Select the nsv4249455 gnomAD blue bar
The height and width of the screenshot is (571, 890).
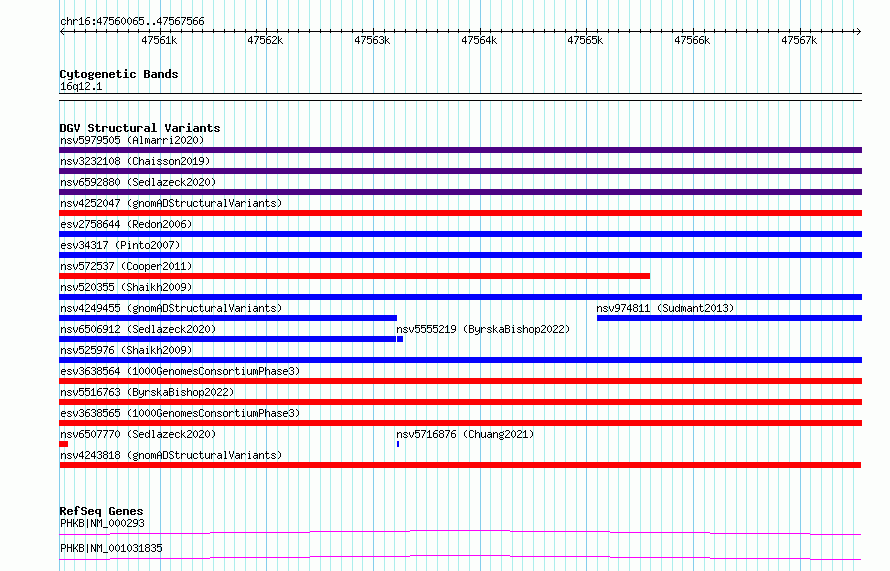click(228, 318)
